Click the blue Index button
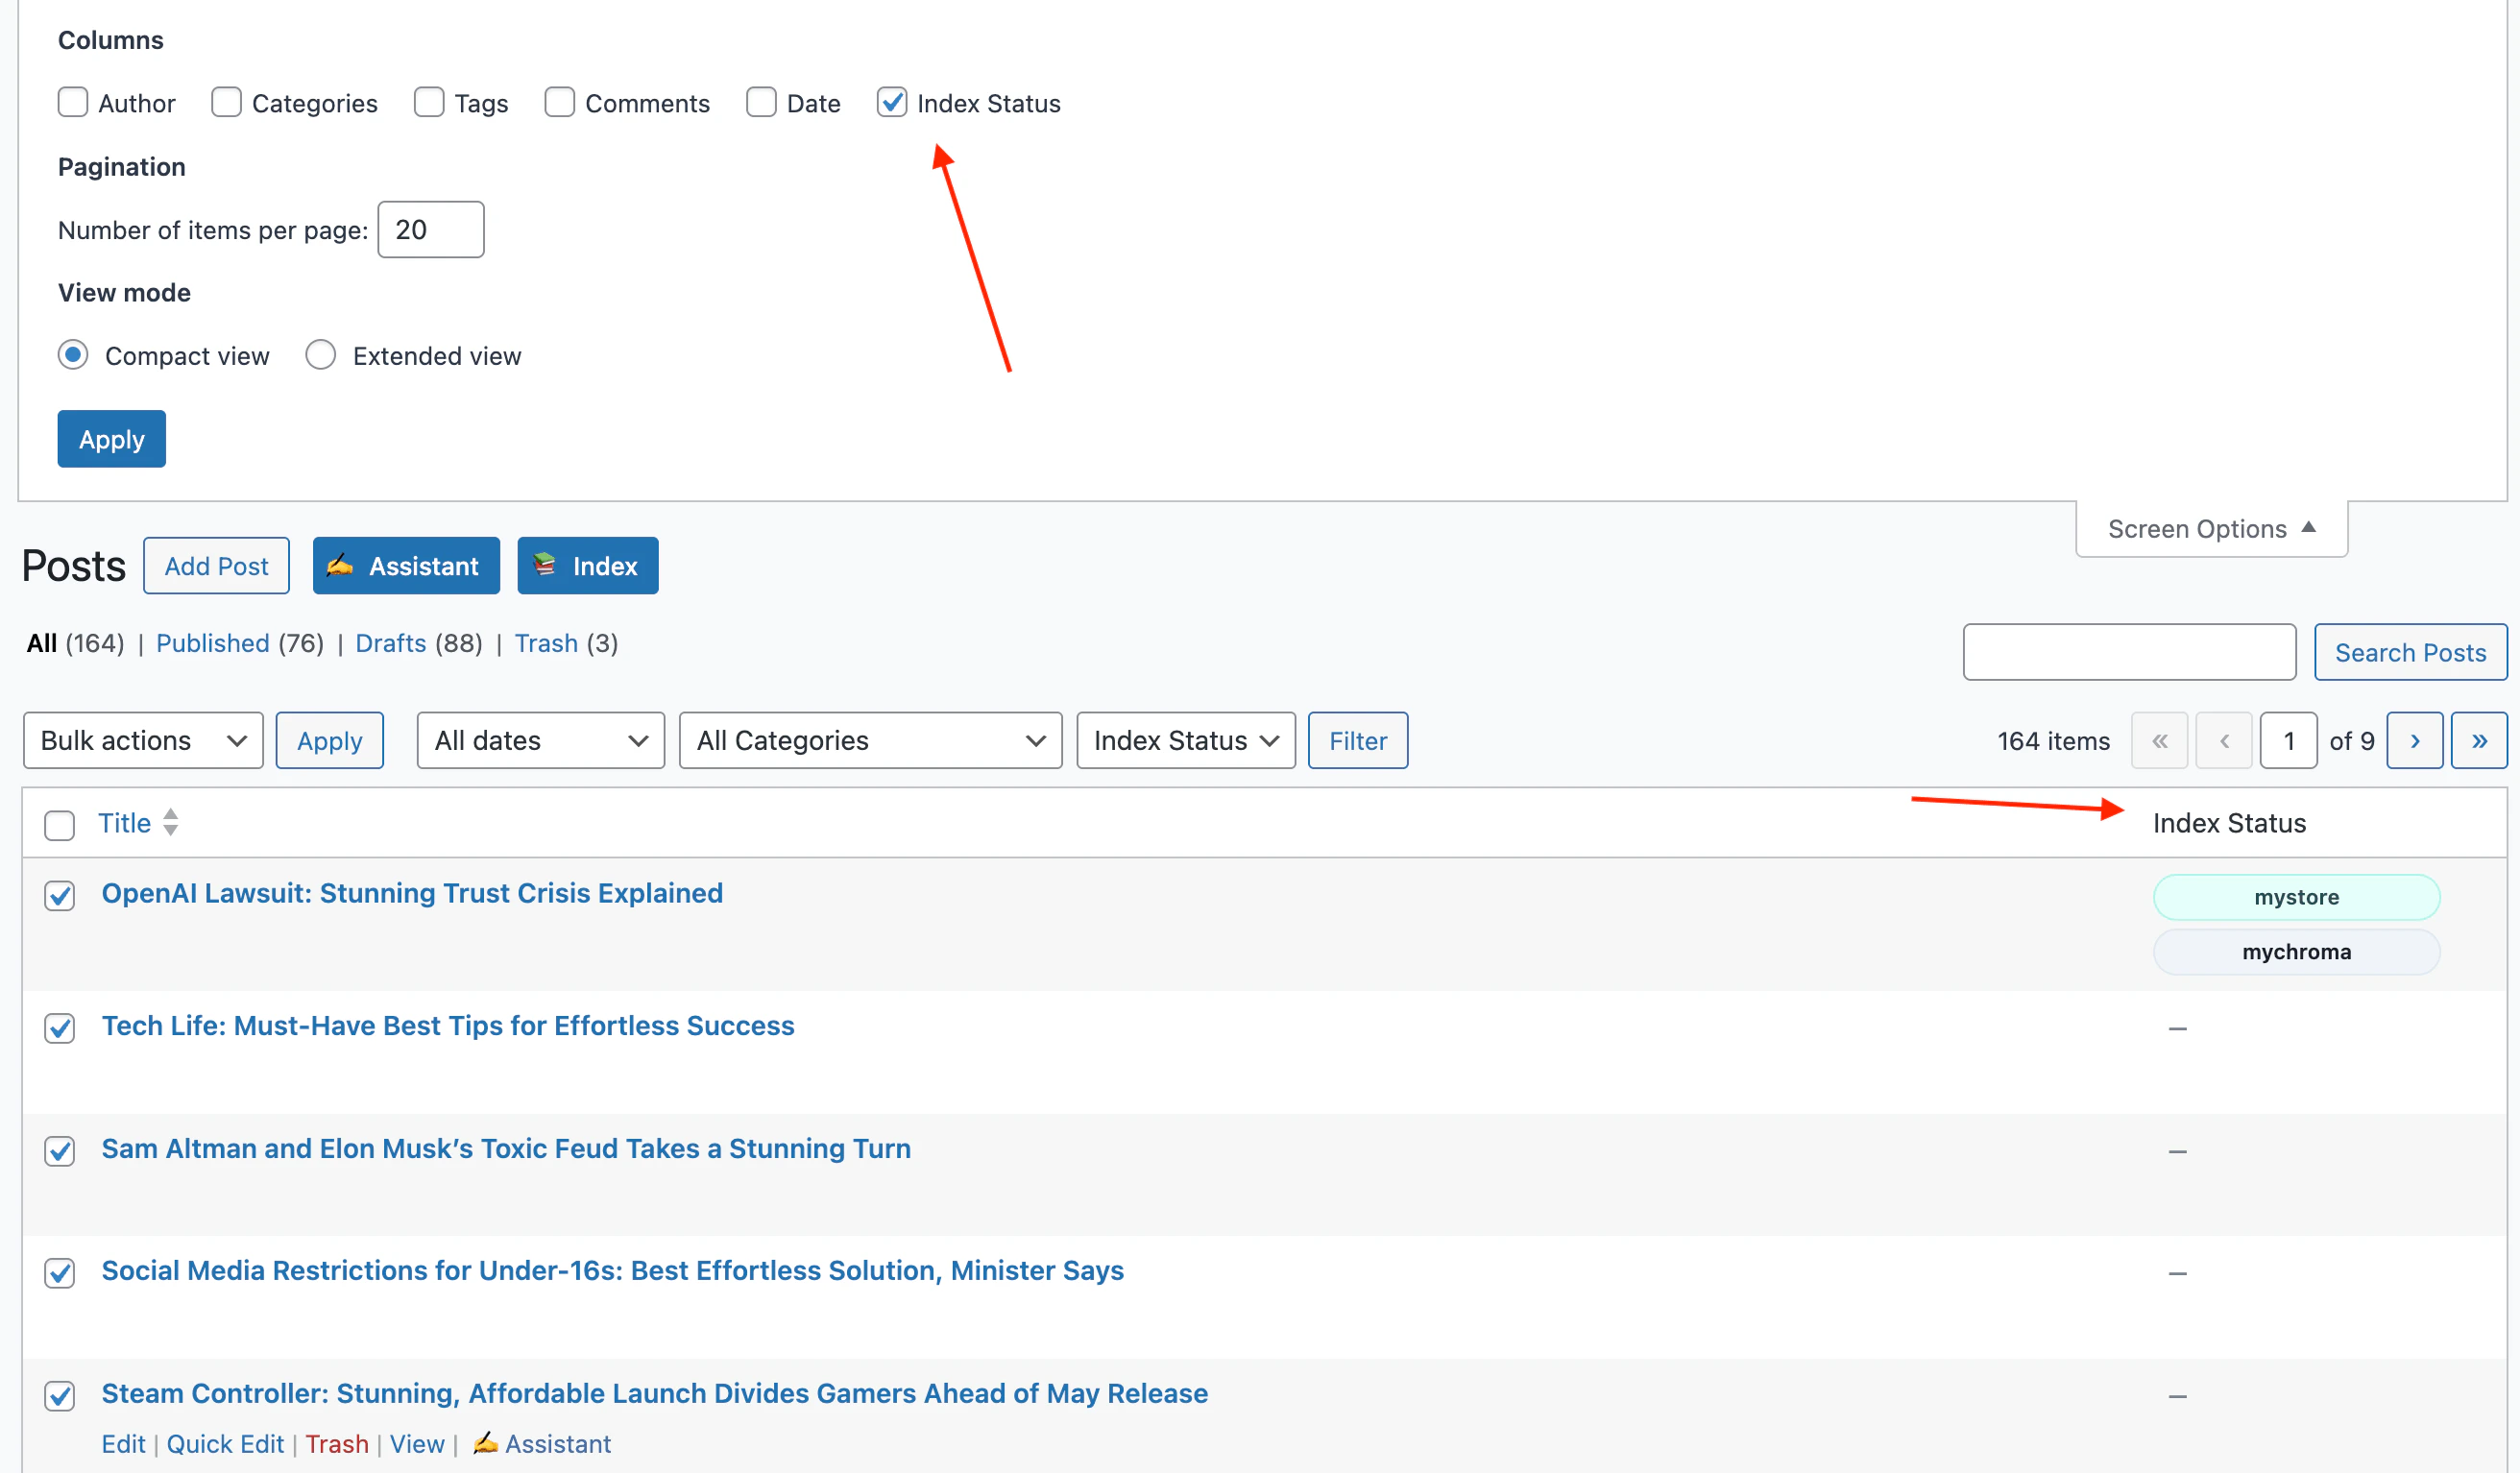Viewport: 2520px width, 1473px height. [x=587, y=566]
